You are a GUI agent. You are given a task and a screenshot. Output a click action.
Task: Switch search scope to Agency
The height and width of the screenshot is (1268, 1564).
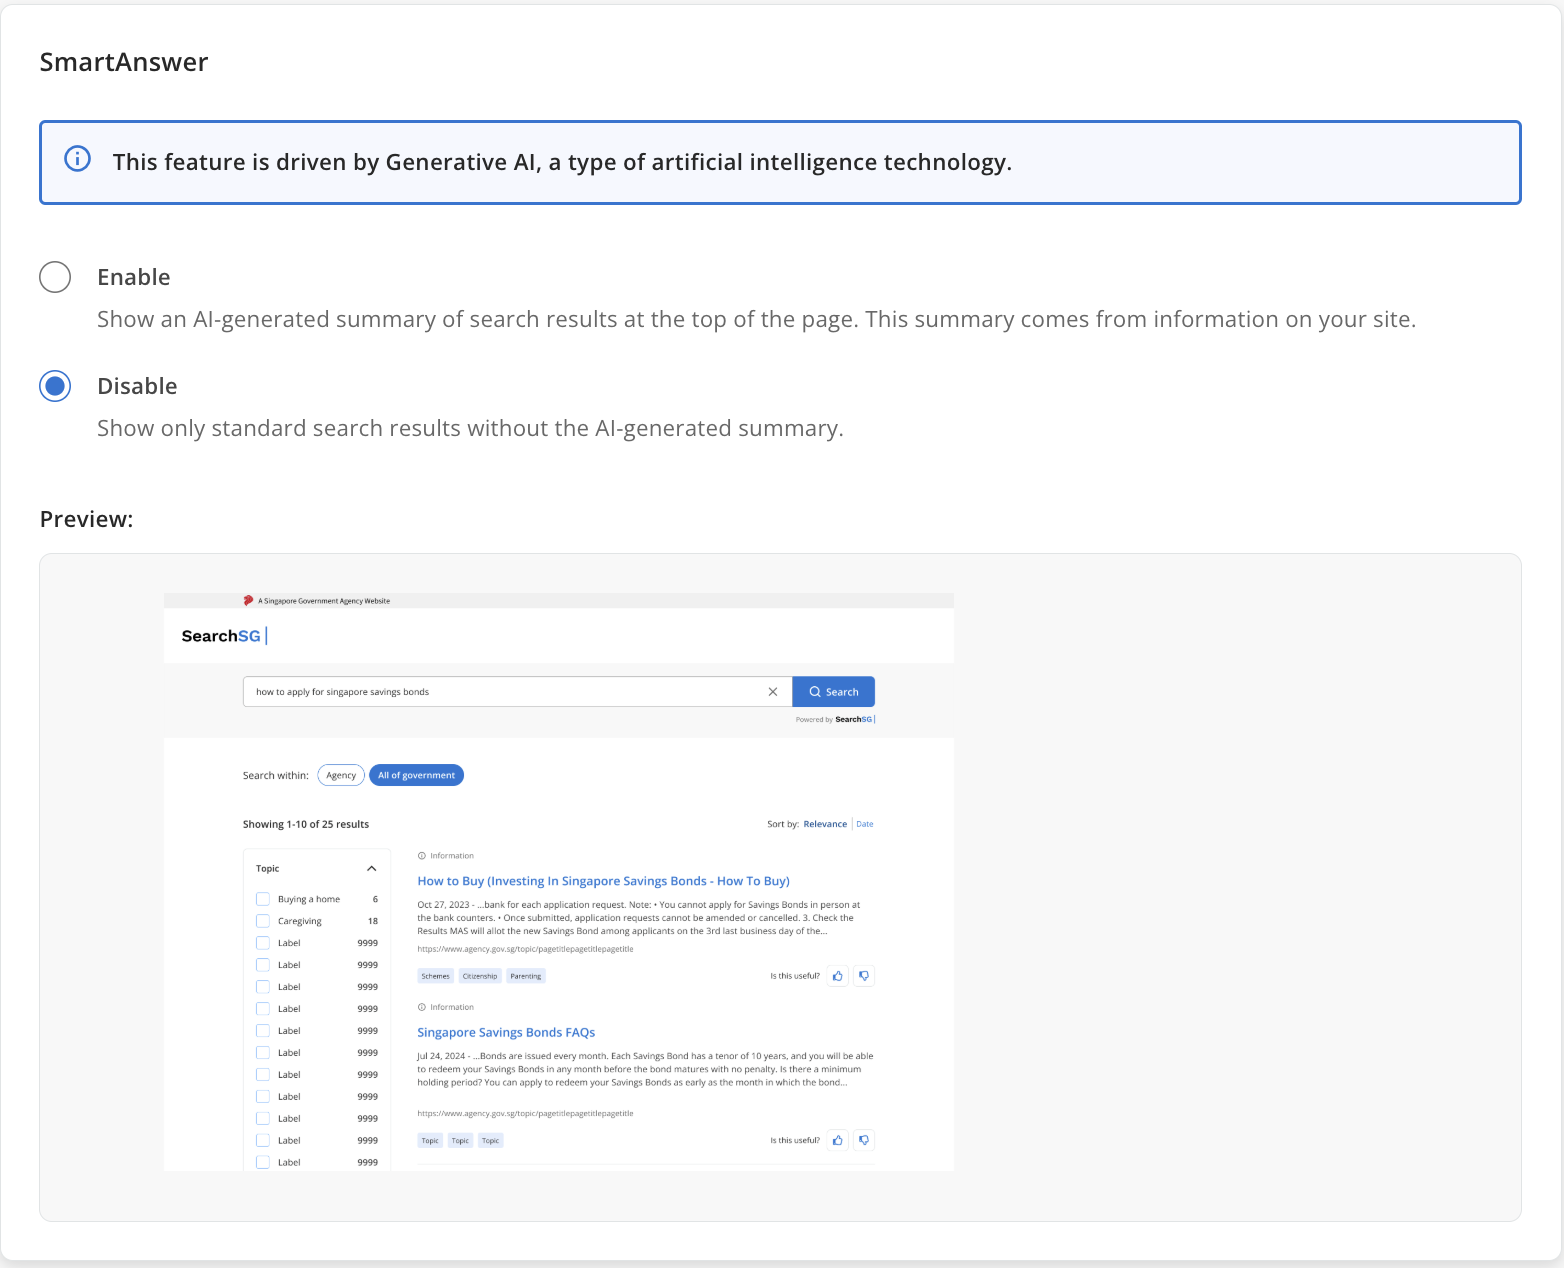tap(340, 774)
